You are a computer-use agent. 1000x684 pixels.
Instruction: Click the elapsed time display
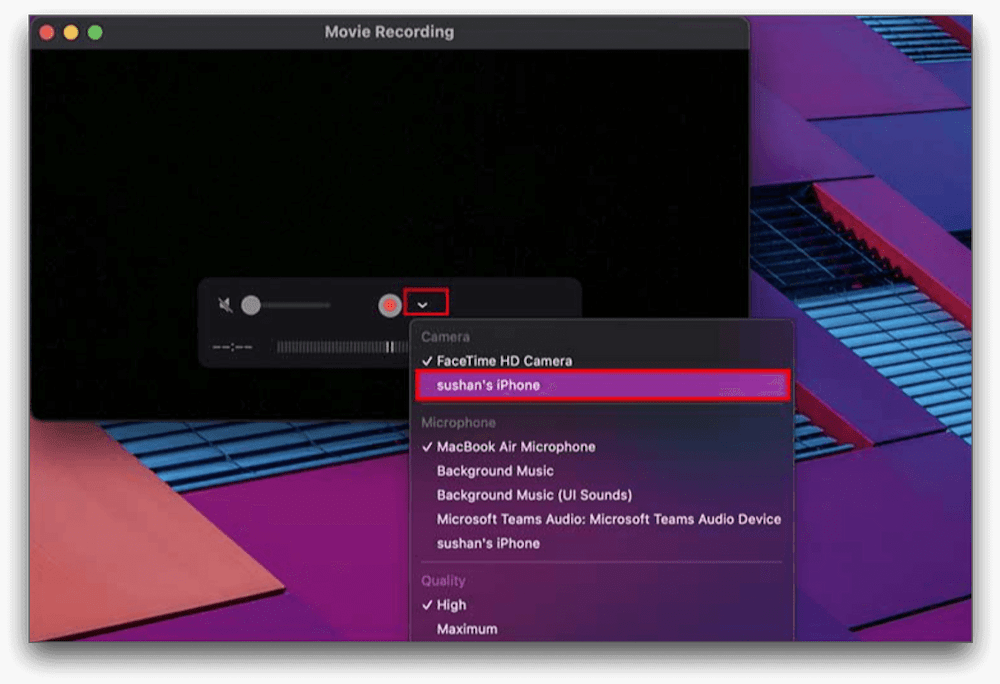coord(232,347)
